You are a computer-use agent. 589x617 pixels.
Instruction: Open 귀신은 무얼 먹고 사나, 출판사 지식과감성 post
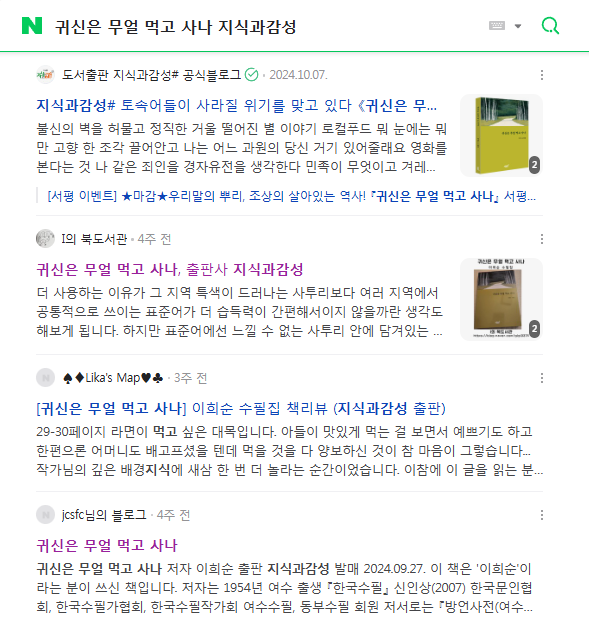click(x=170, y=270)
